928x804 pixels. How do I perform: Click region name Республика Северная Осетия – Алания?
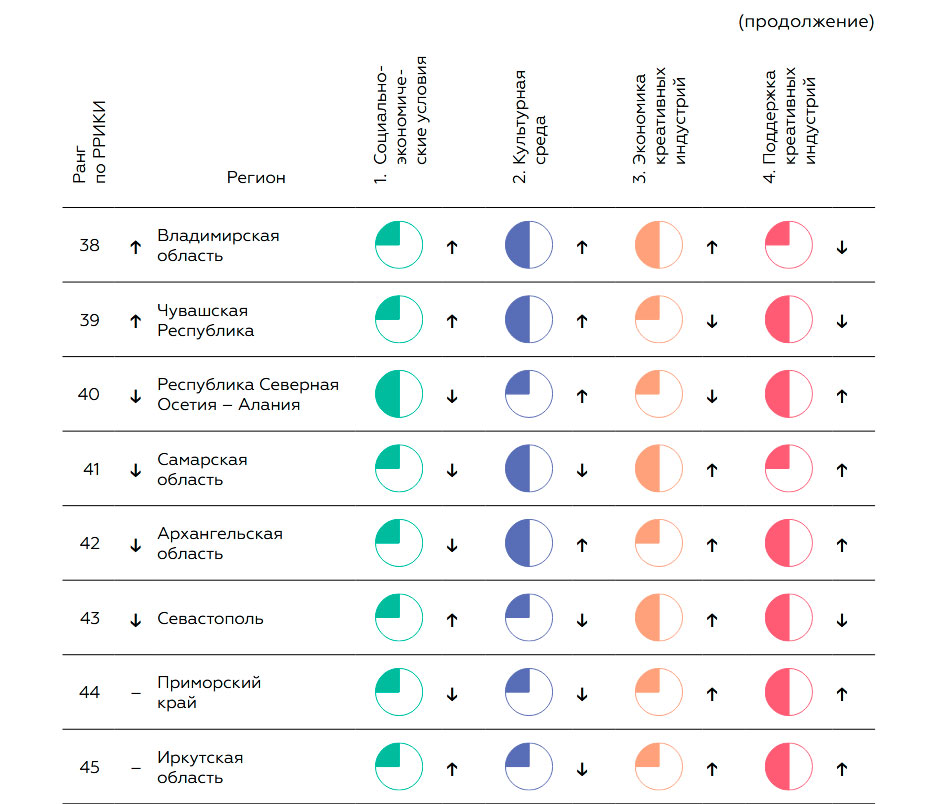(248, 395)
